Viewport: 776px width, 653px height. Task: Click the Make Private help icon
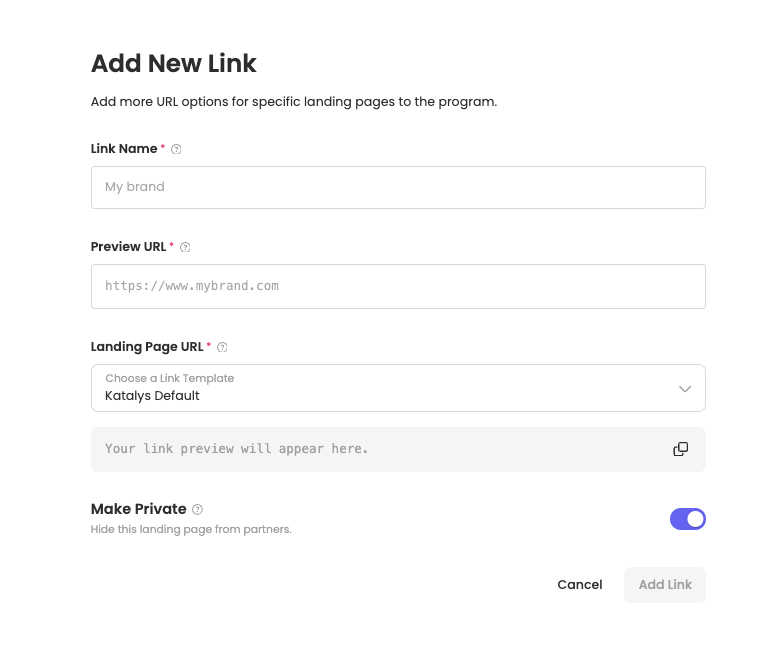197,510
